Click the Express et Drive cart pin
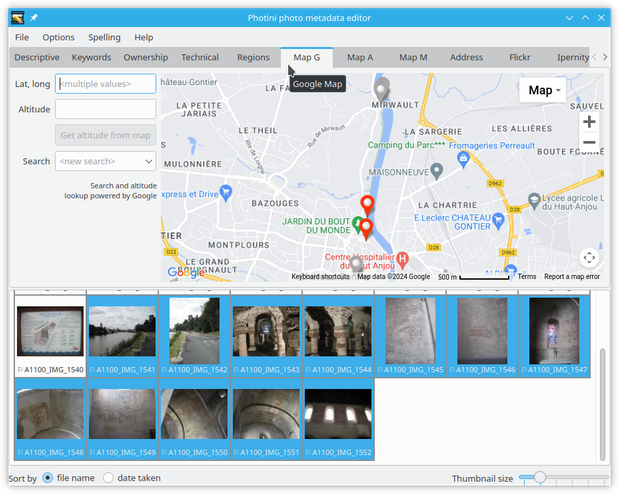The image size is (619, 494). coord(225,193)
